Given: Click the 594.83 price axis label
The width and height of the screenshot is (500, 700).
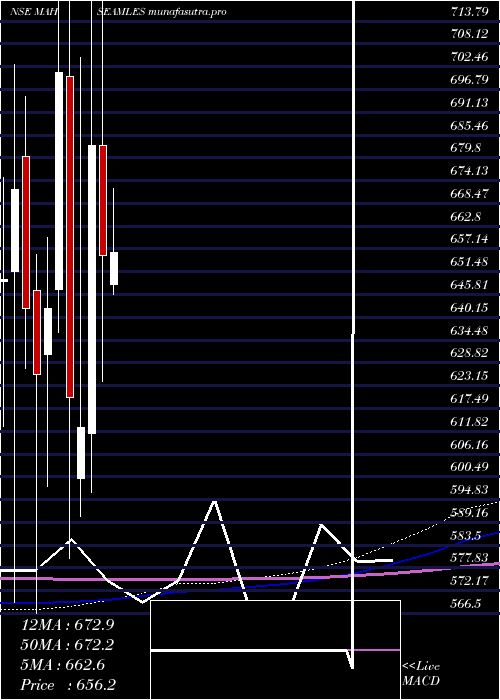Looking at the screenshot, I should (470, 490).
